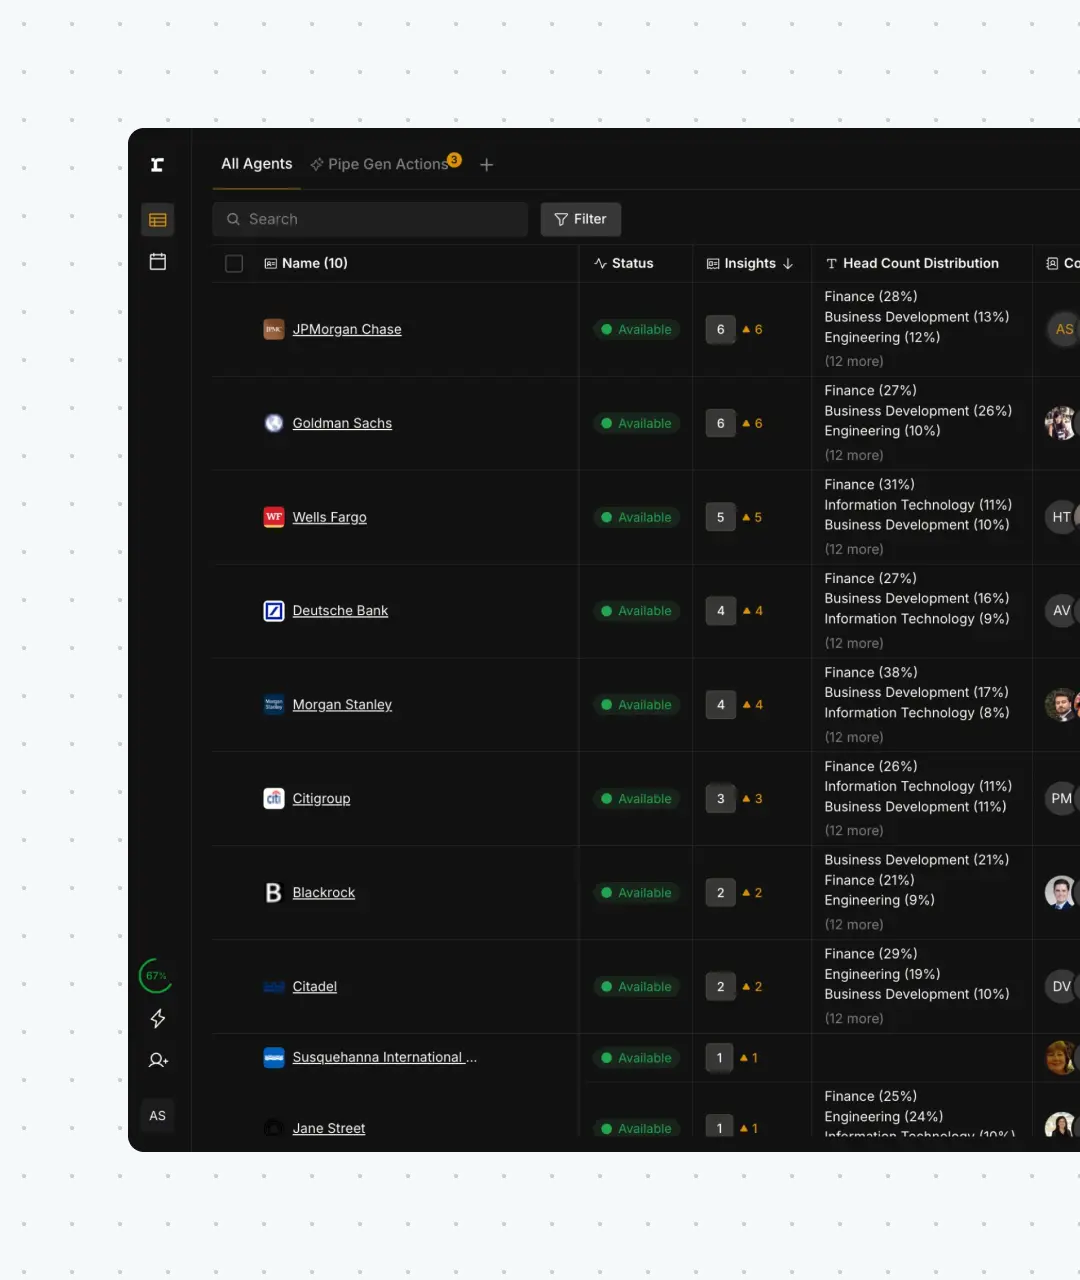
Task: Open the lightning bolt actions icon
Action: (158, 1018)
